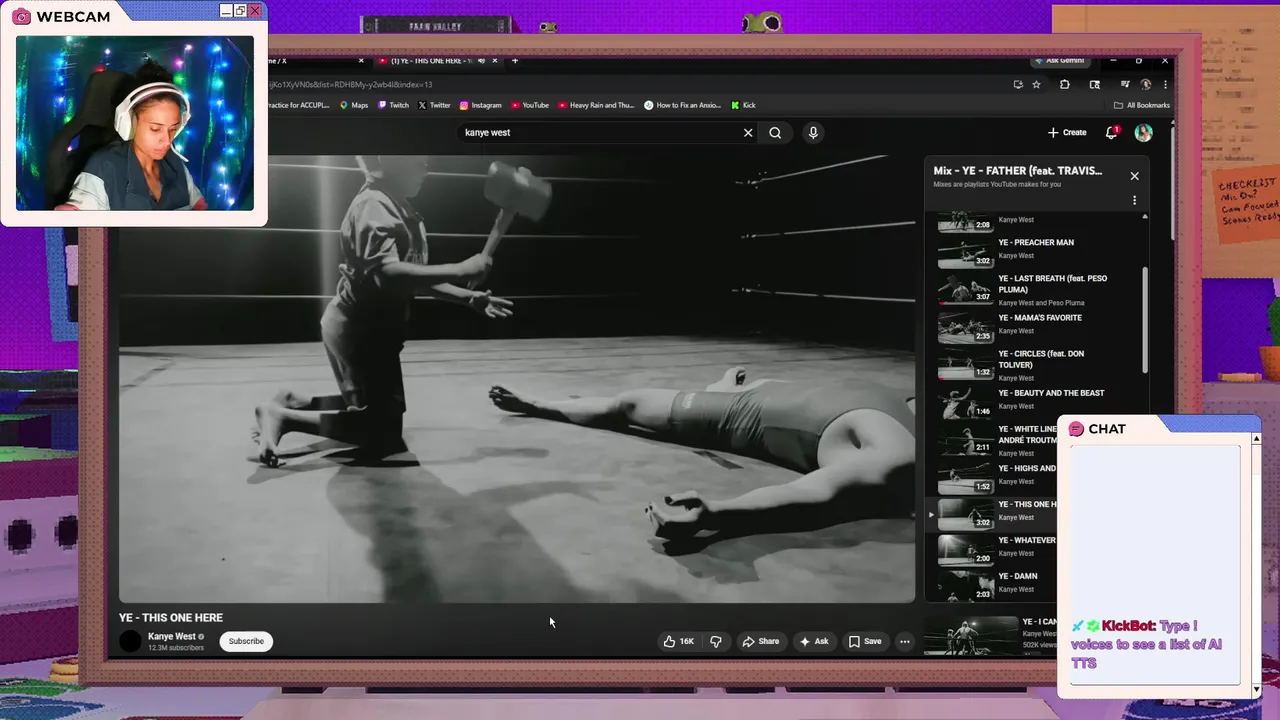
Task: Click the Ask button under video
Action: tap(813, 641)
